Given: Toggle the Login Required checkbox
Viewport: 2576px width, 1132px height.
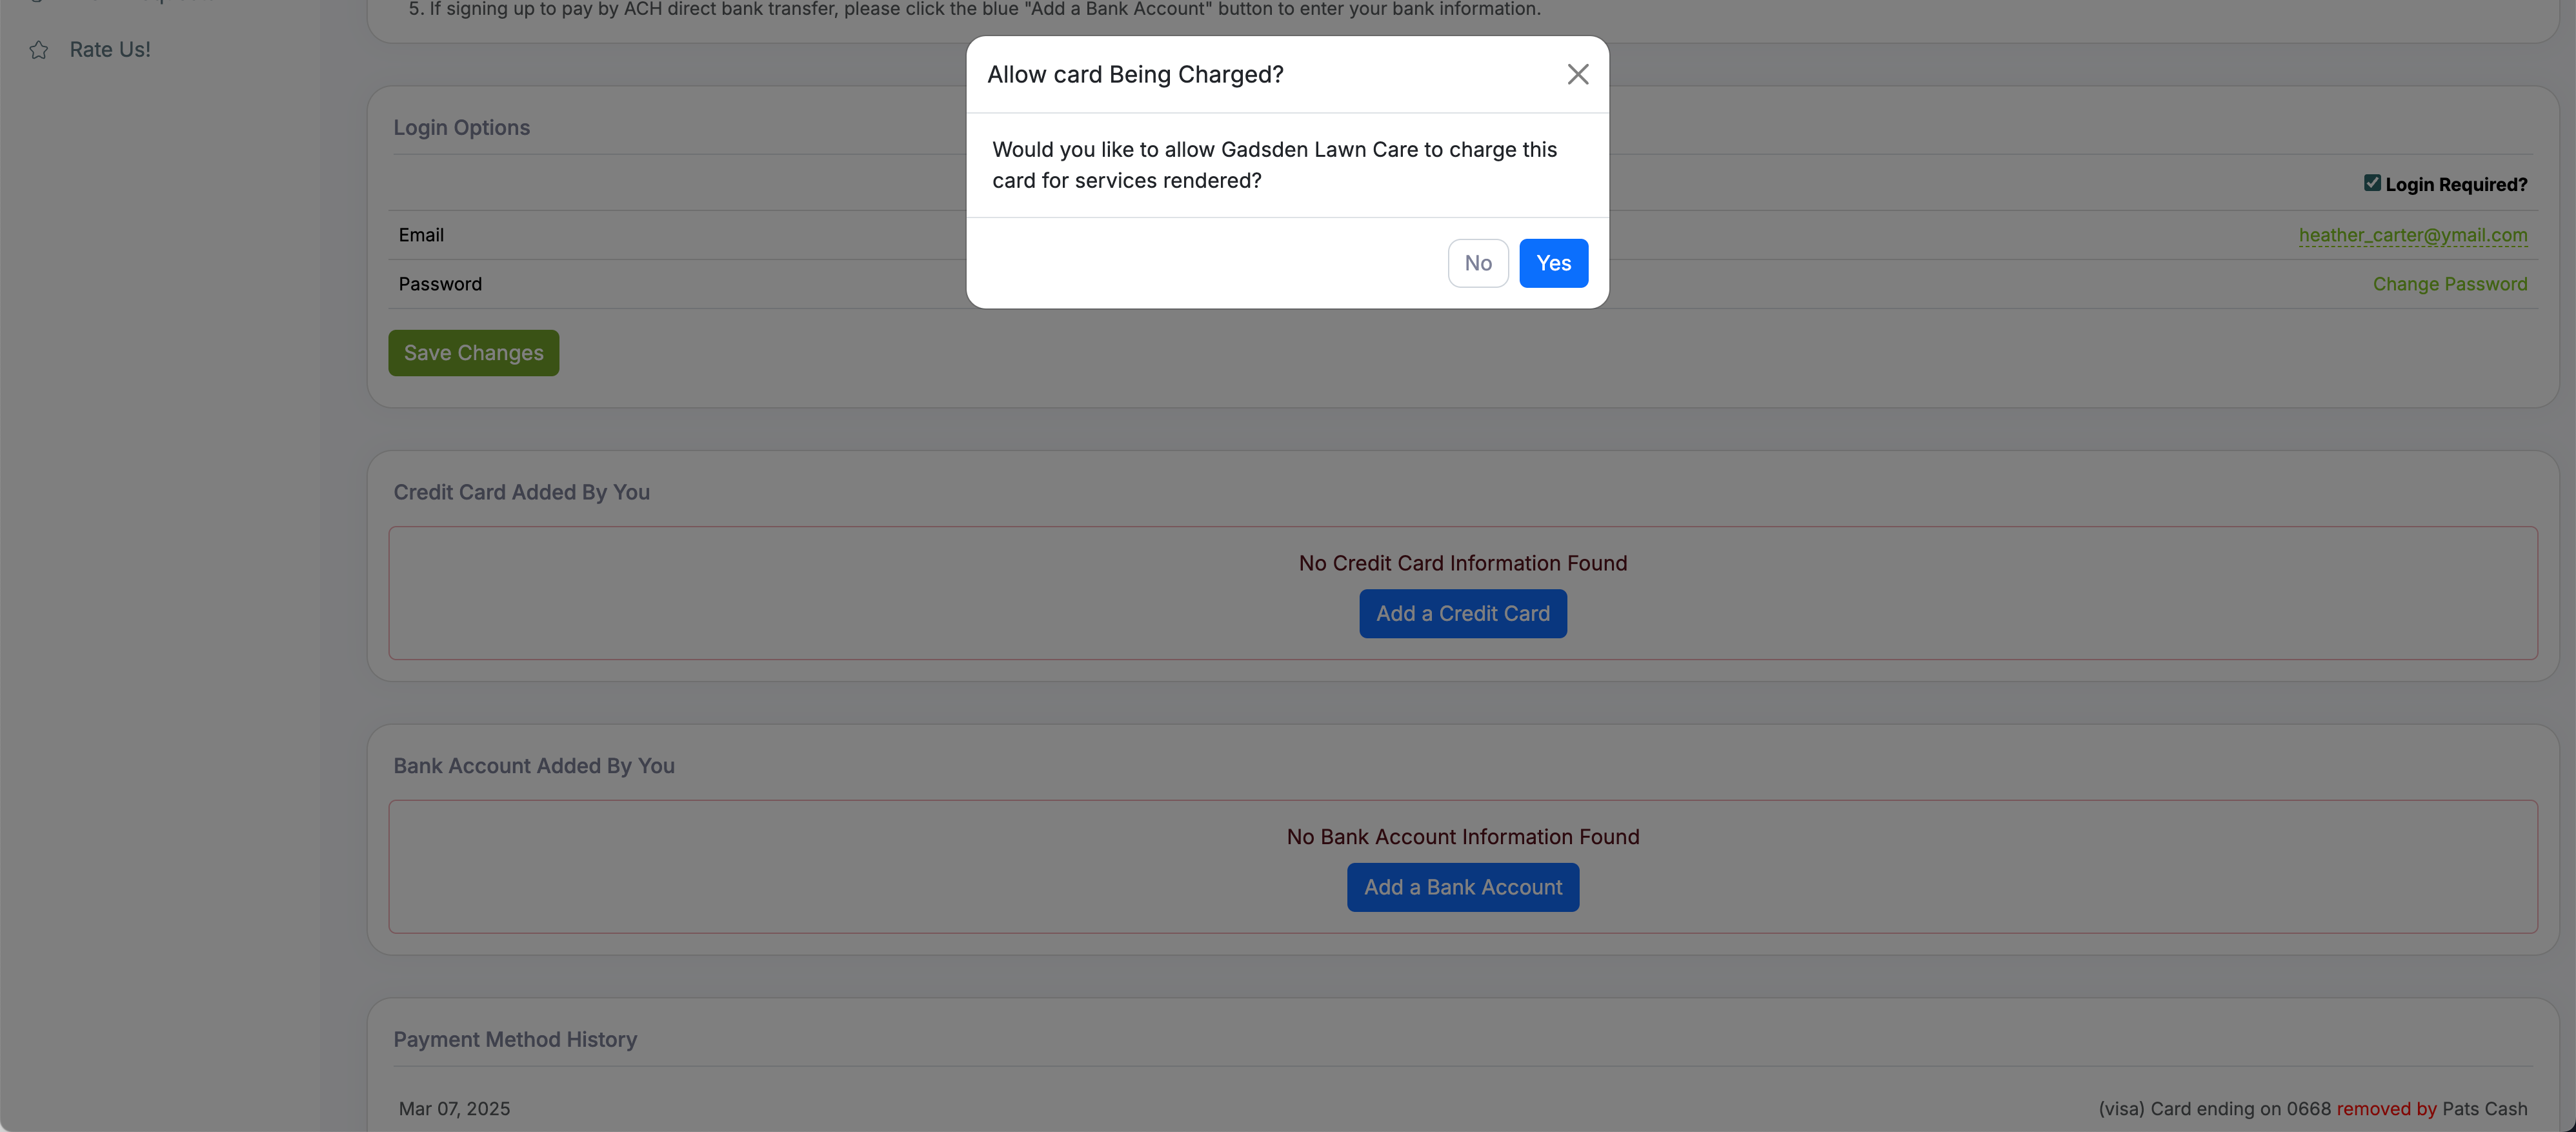Looking at the screenshot, I should (2372, 182).
